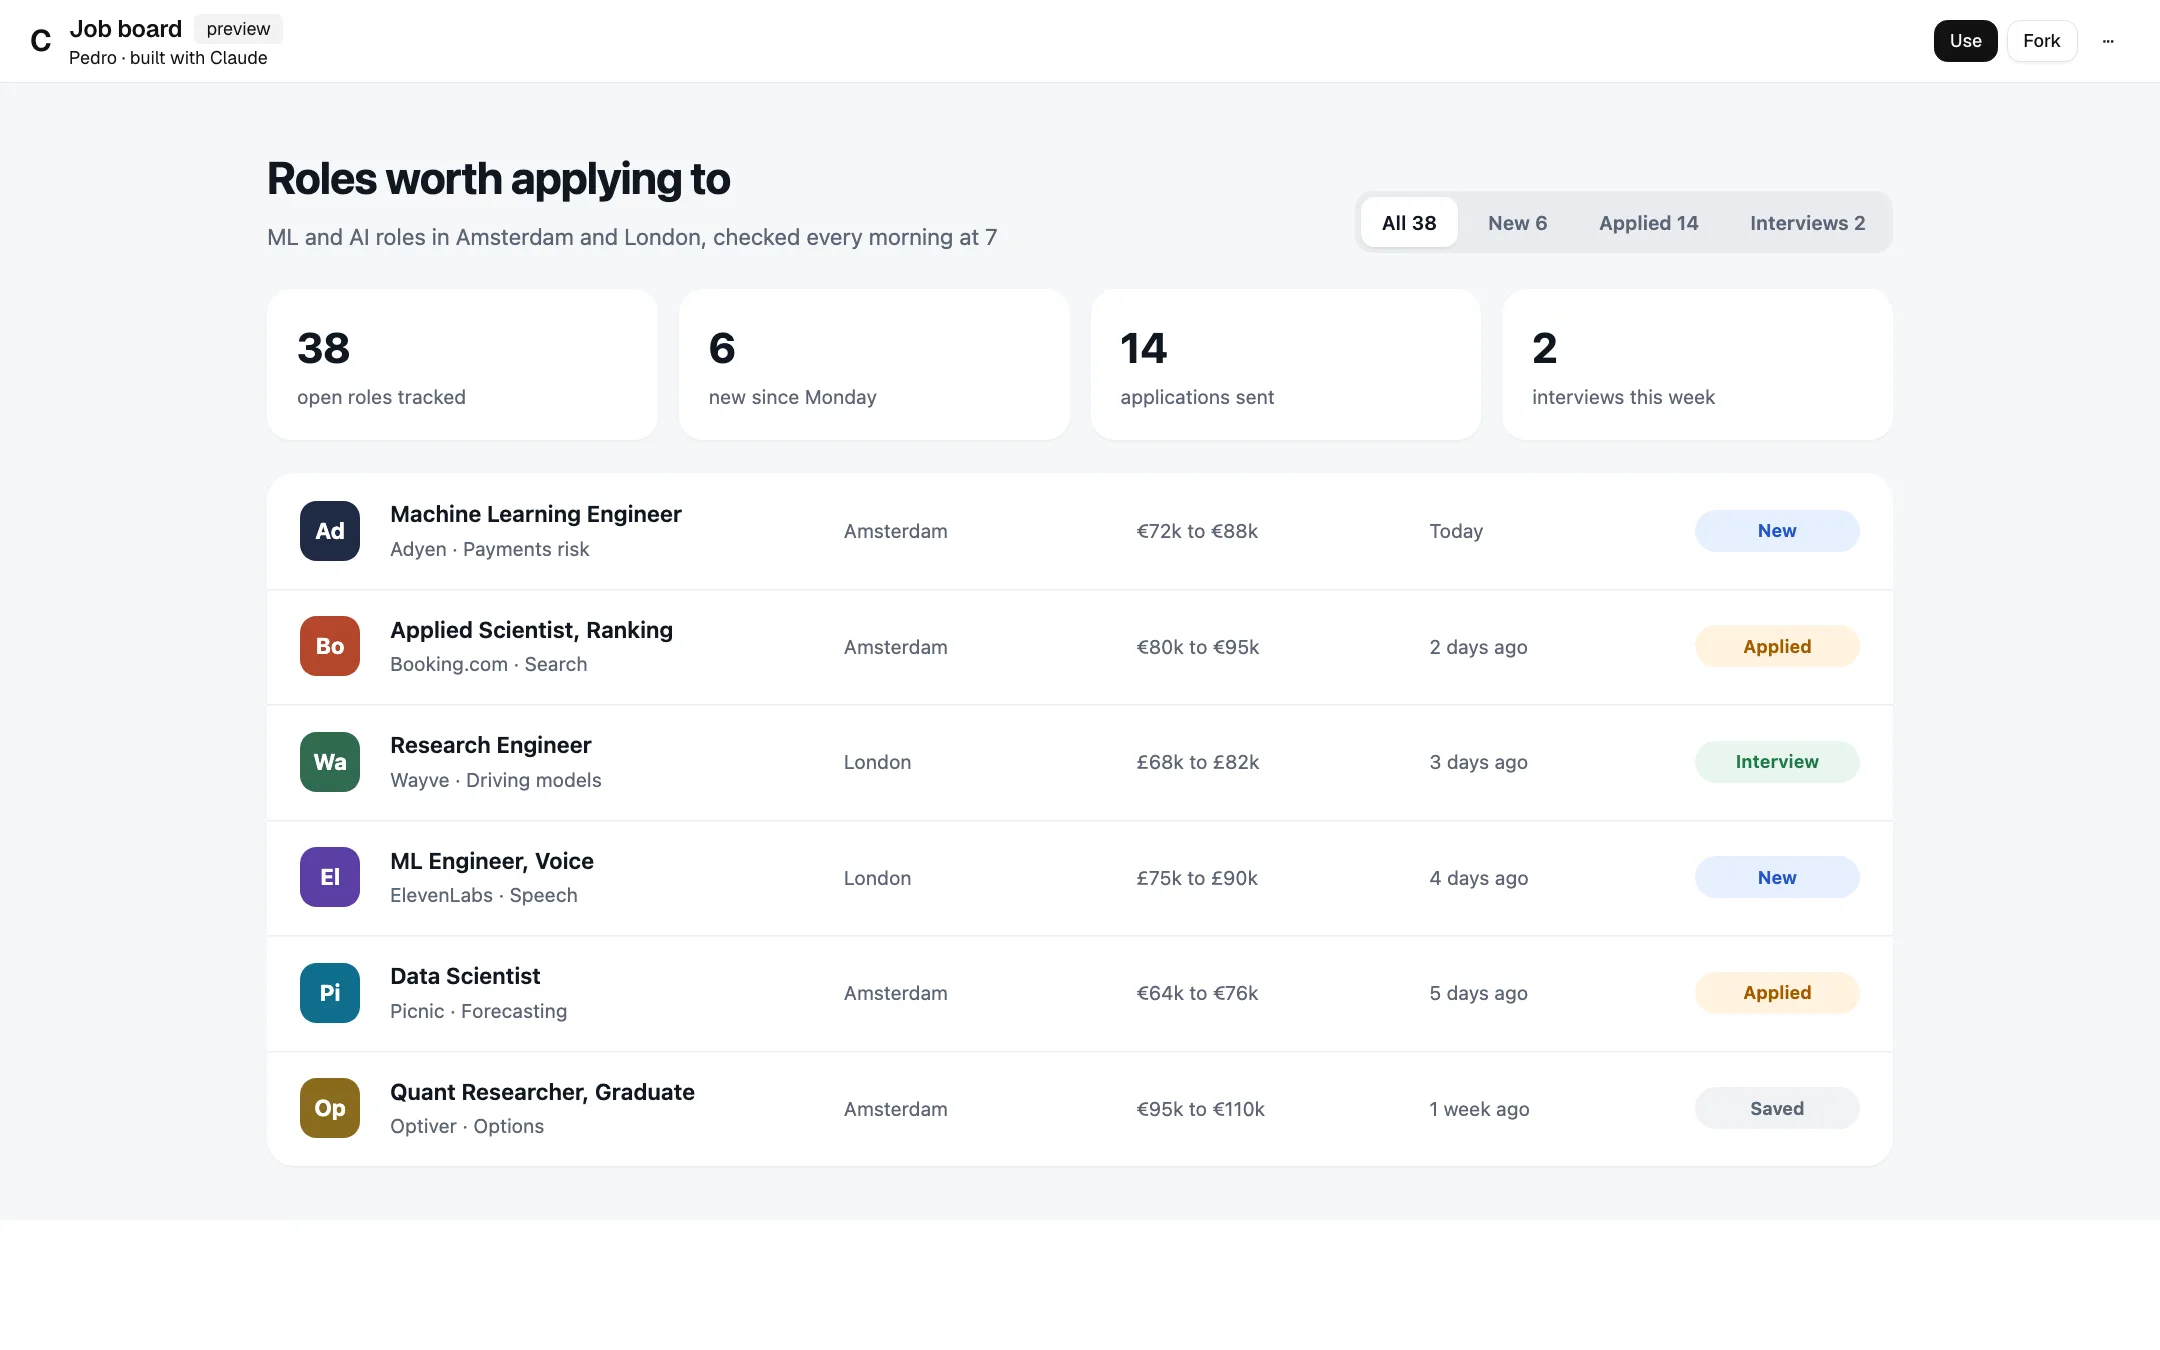The width and height of the screenshot is (2160, 1350).
Task: Click the Booking.com 'Bo' logo tile
Action: pyautogui.click(x=330, y=646)
